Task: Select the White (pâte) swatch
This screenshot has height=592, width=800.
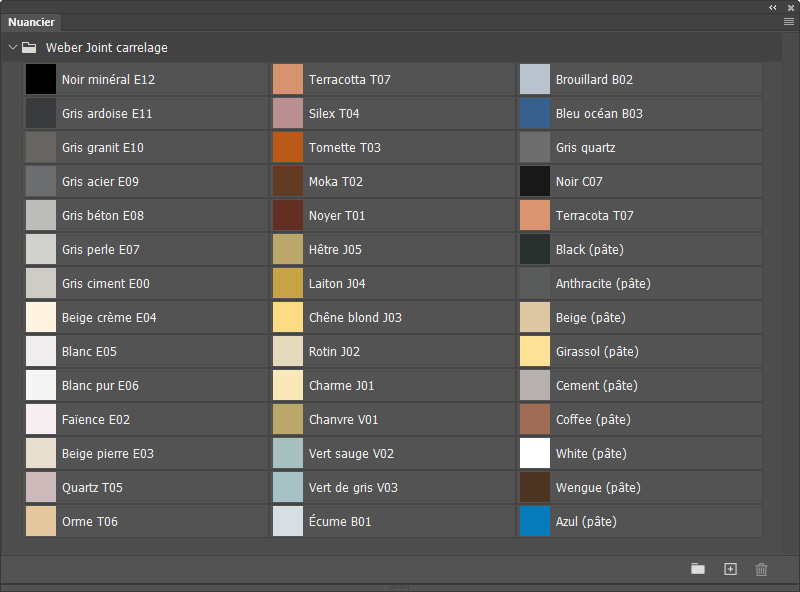Action: 535,453
